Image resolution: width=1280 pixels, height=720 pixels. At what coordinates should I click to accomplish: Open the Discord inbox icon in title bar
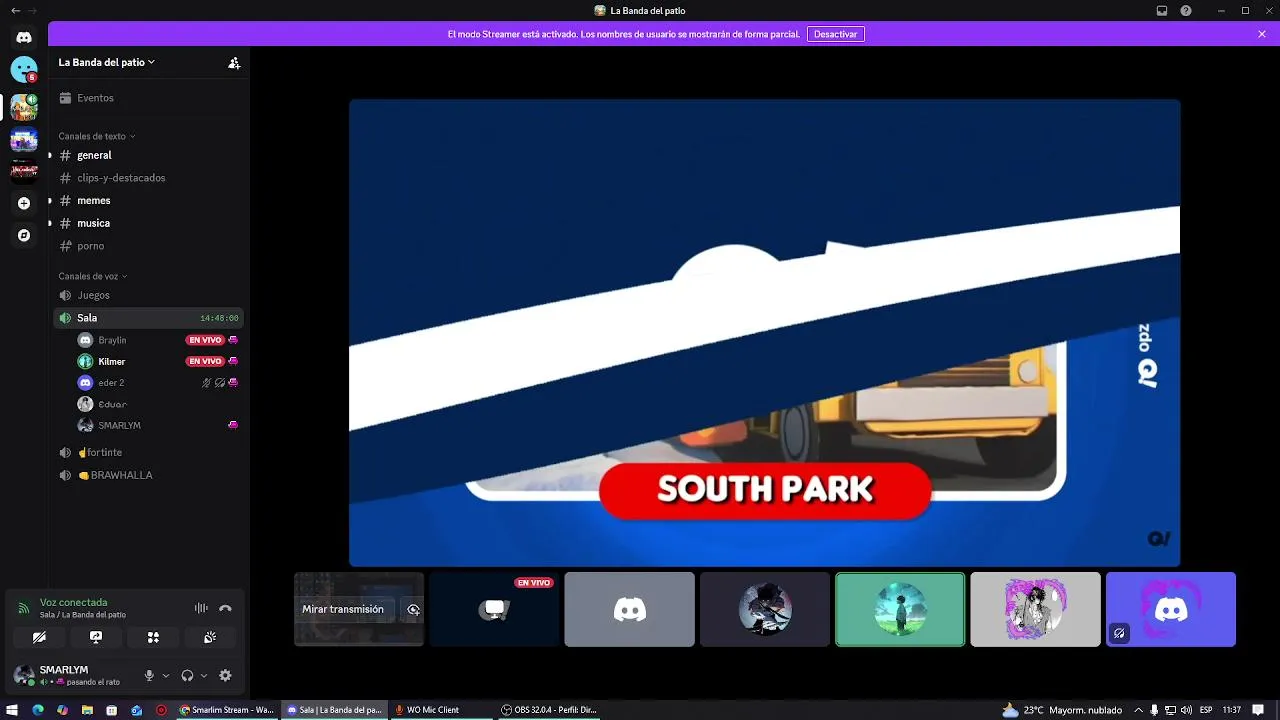click(1162, 11)
